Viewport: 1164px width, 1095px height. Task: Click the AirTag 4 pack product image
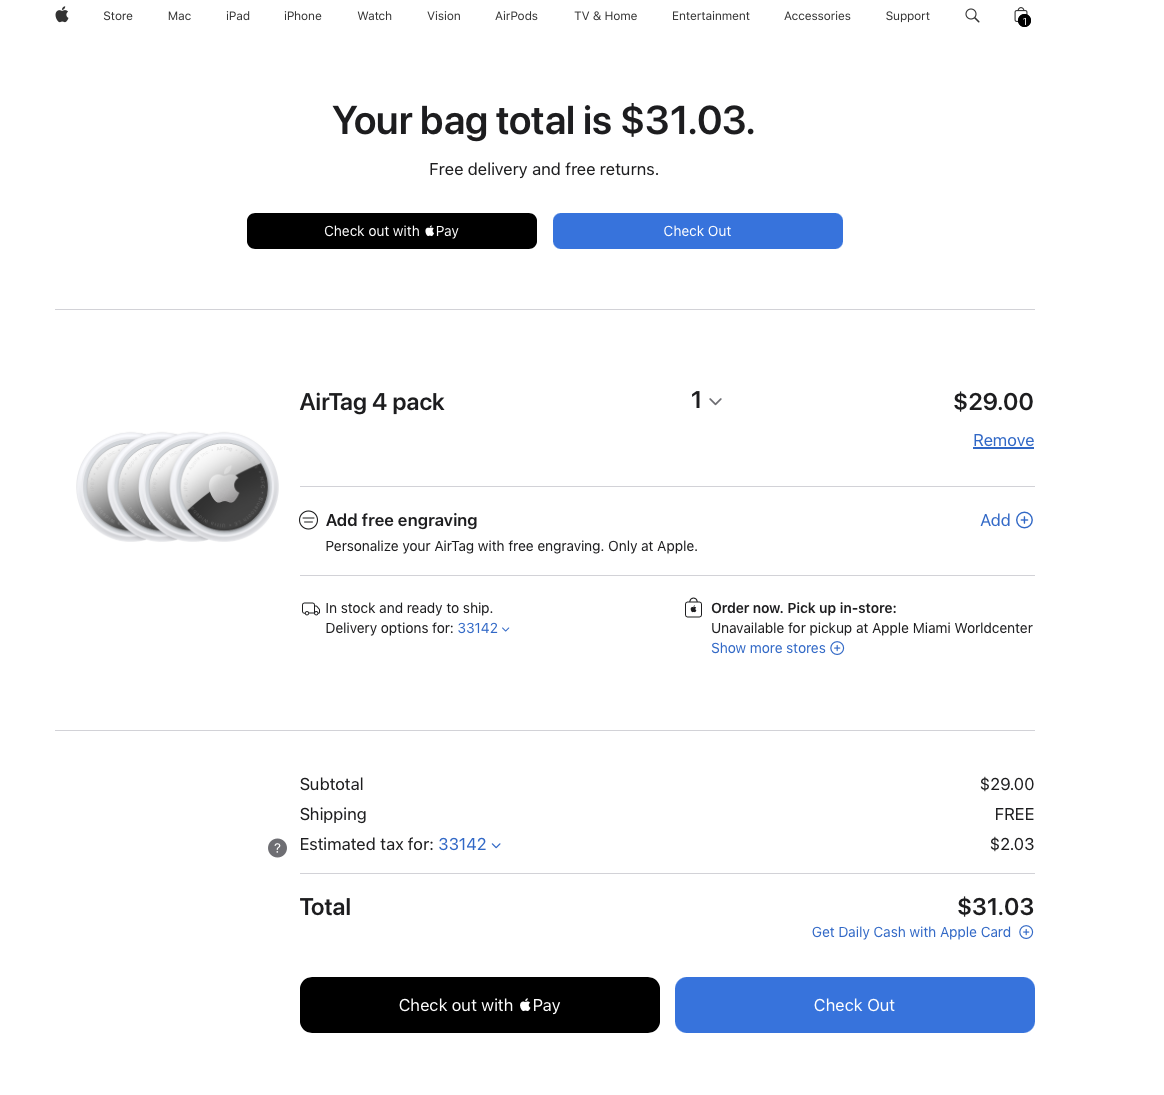click(178, 486)
